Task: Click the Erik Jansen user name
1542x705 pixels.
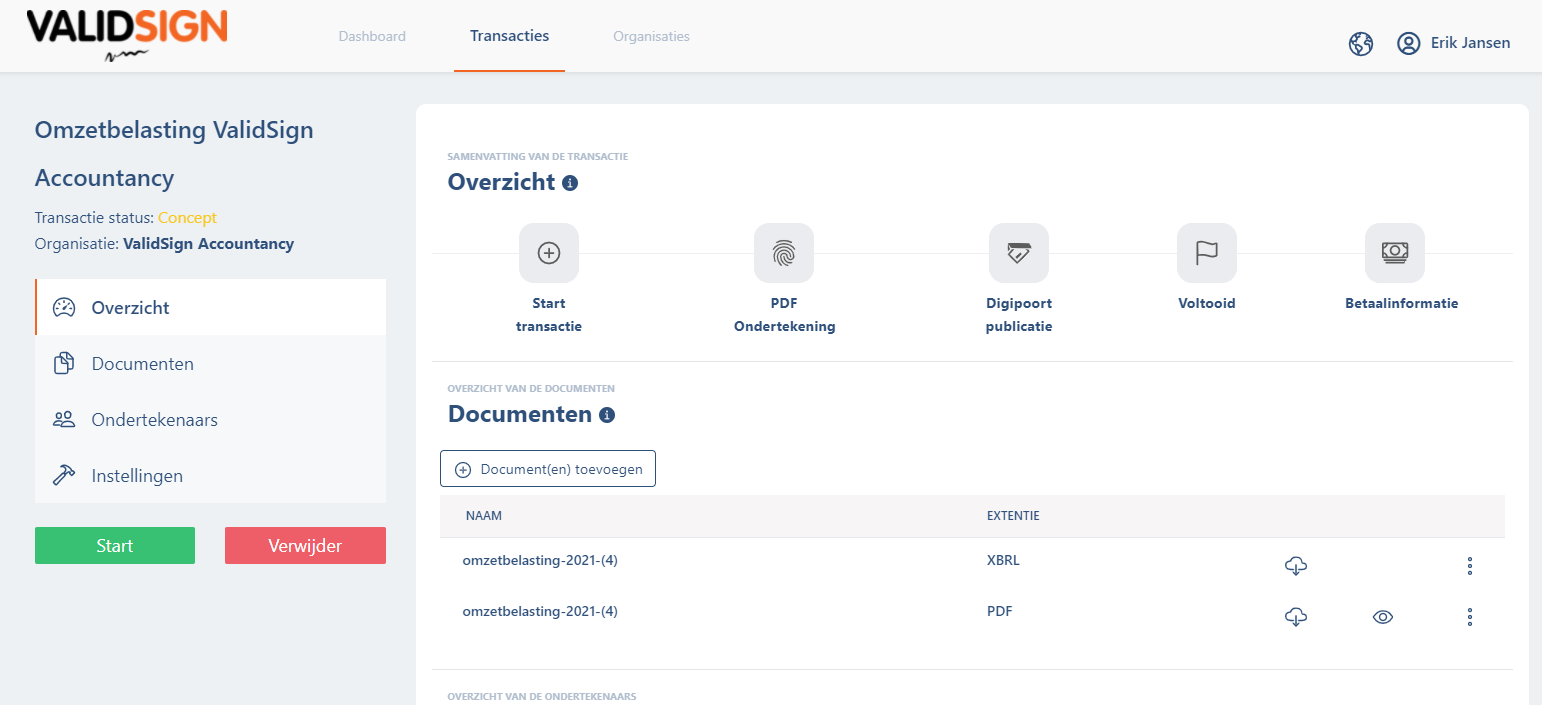Action: (1470, 43)
